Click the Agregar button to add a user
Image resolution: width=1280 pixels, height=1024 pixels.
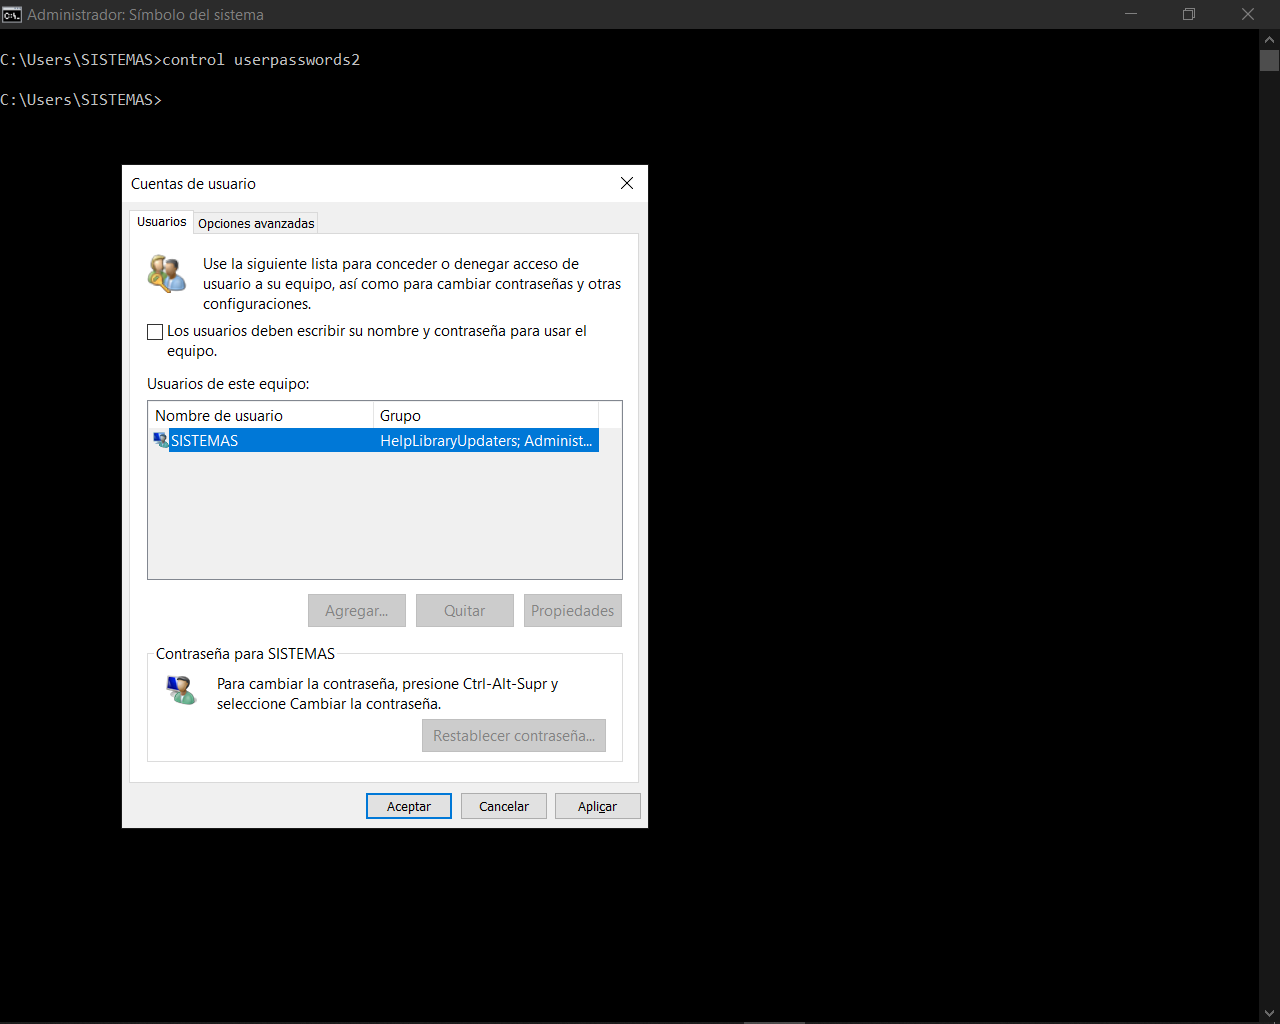point(357,610)
